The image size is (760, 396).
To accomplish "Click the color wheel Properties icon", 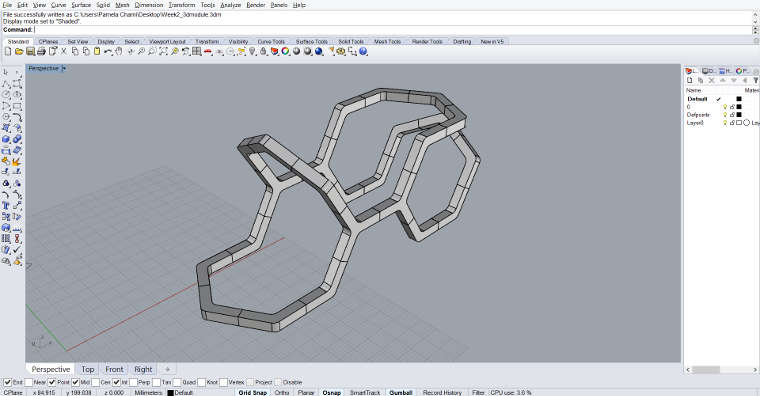I will click(285, 51).
